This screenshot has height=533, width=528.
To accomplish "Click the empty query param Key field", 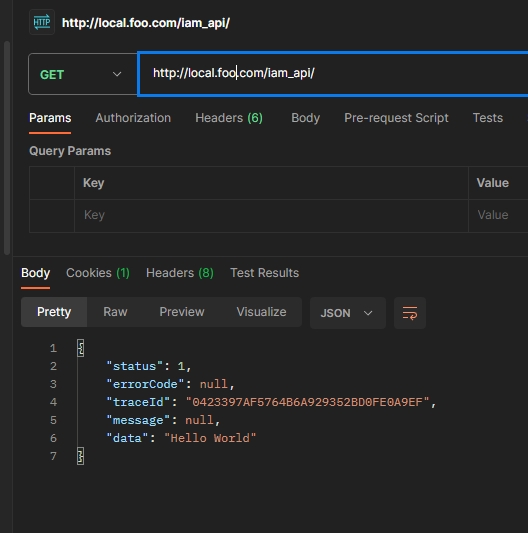I will (271, 216).
